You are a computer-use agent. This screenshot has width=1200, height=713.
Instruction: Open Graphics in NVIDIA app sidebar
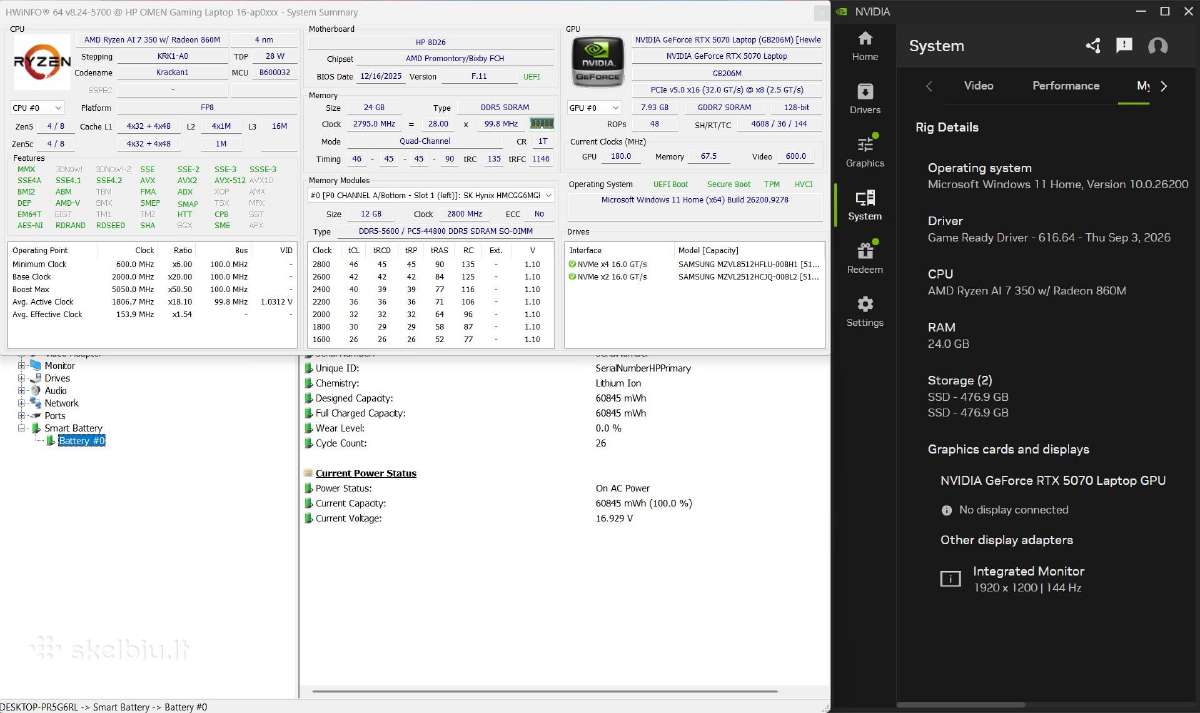[864, 152]
